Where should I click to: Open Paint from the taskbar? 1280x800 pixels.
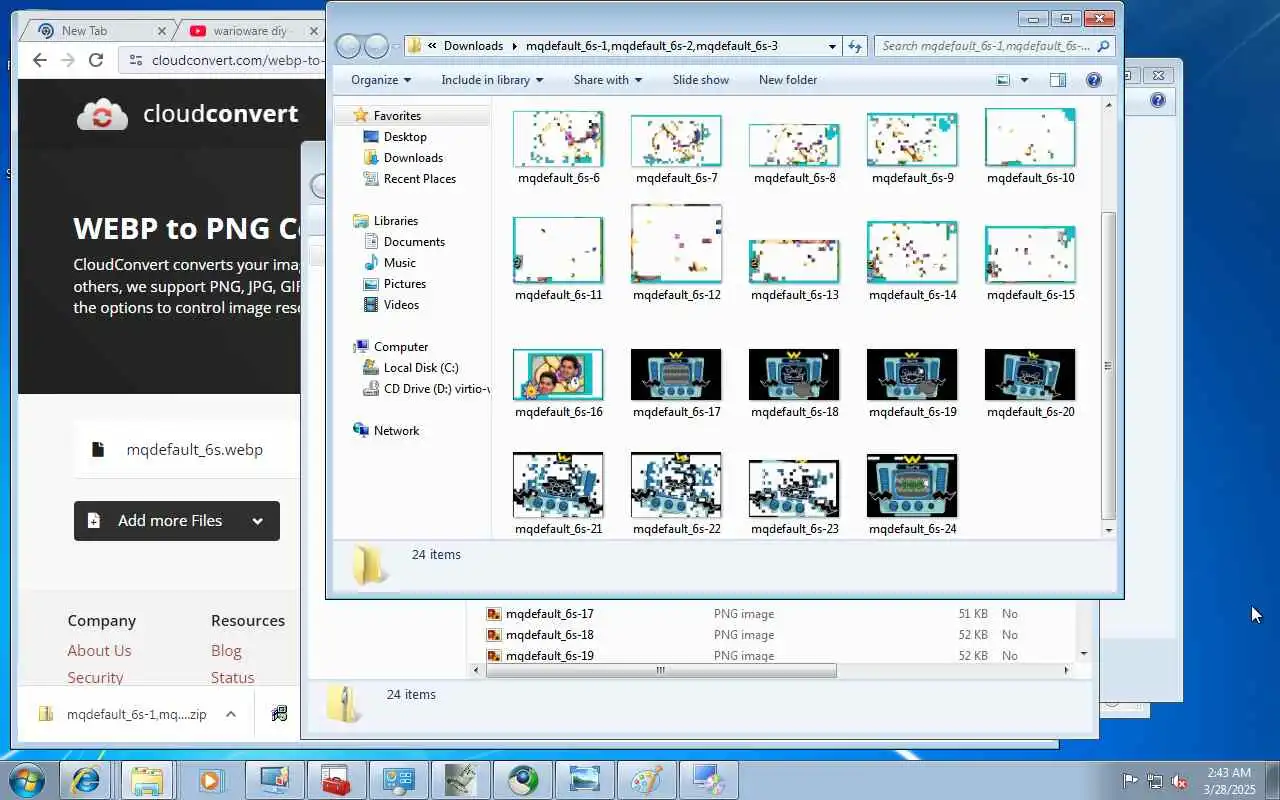647,780
